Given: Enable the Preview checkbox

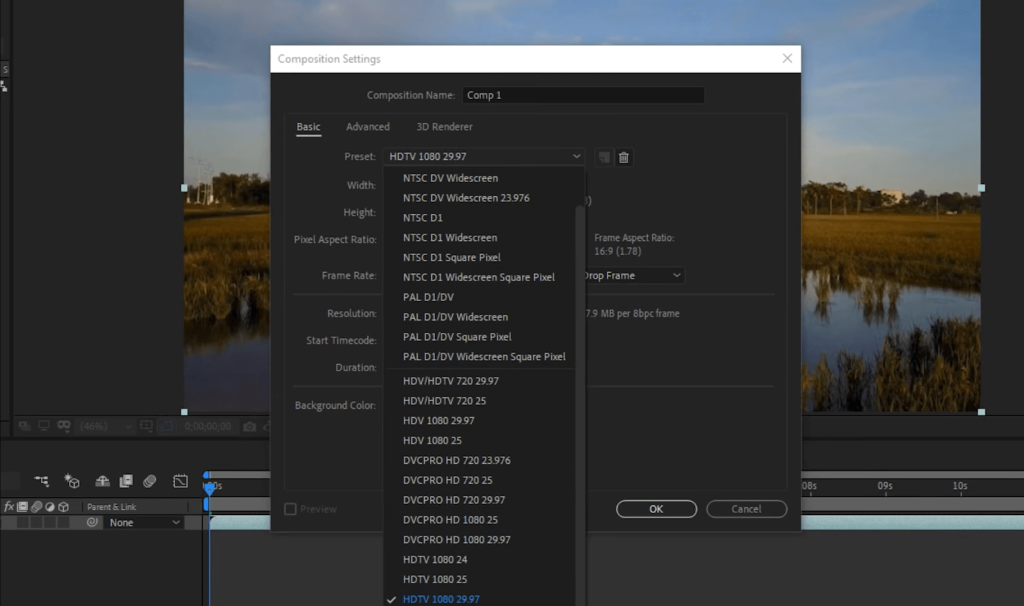Looking at the screenshot, I should pyautogui.click(x=290, y=509).
